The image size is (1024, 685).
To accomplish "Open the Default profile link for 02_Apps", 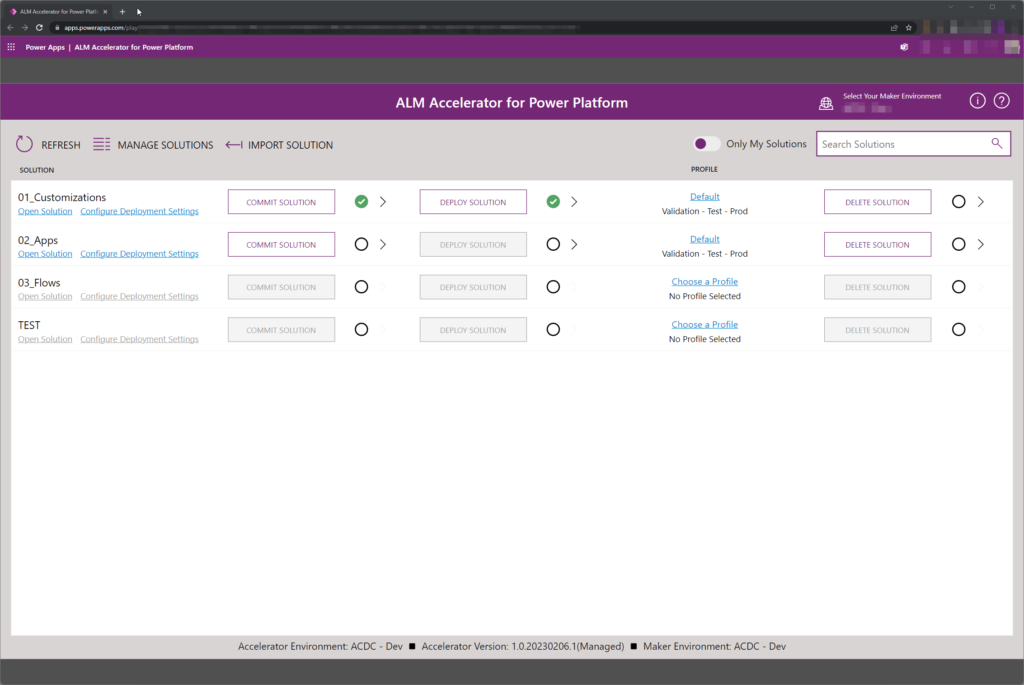I will click(x=705, y=239).
